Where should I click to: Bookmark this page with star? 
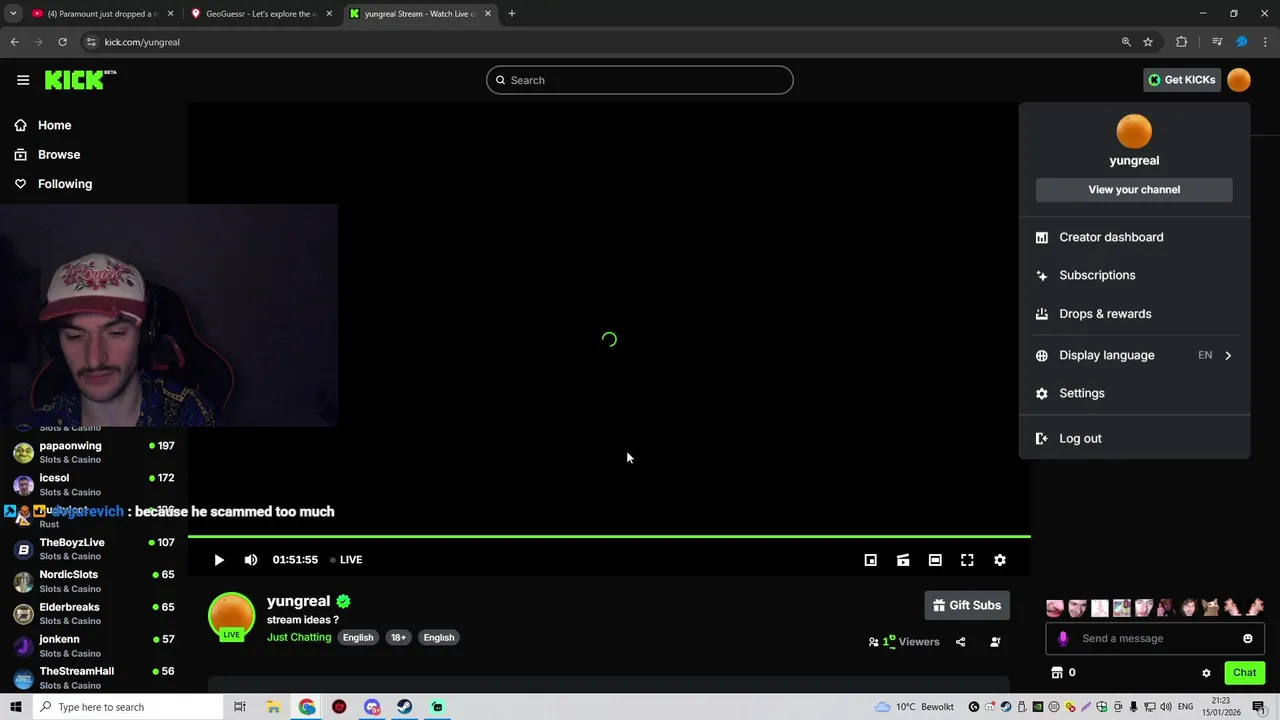[x=1148, y=42]
